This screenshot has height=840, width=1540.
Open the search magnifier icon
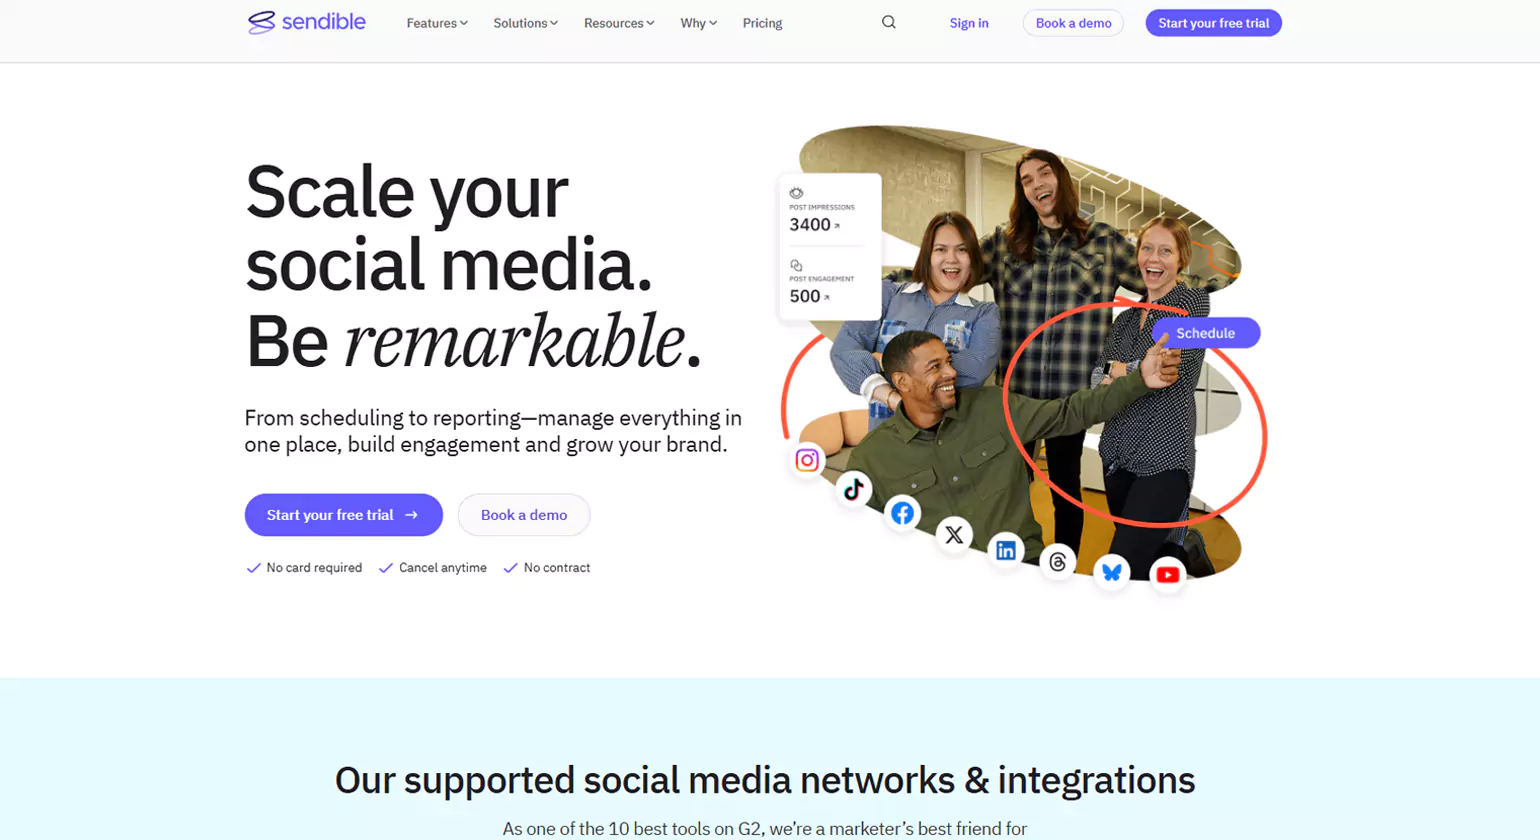pyautogui.click(x=888, y=22)
